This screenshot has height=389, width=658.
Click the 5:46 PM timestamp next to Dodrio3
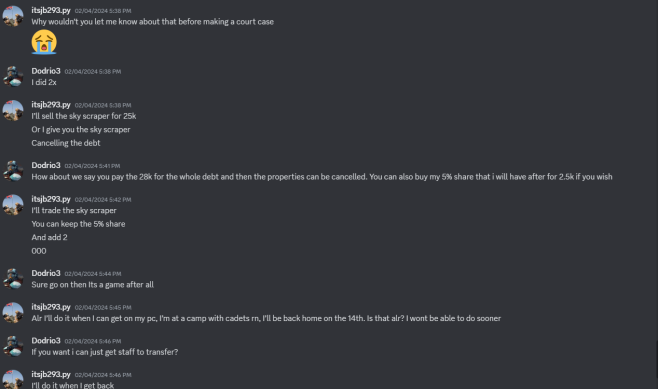tap(93, 341)
